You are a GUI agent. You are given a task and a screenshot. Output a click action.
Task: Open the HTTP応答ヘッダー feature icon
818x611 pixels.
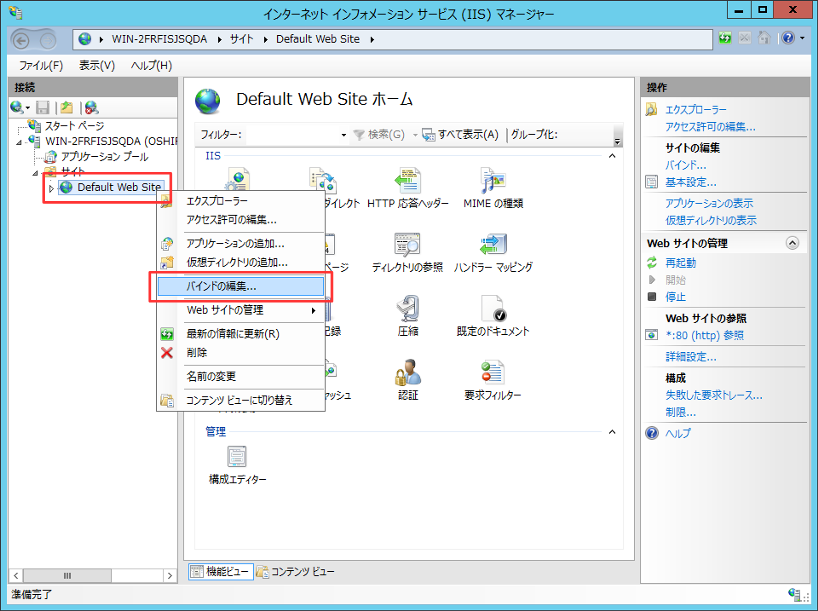[407, 188]
